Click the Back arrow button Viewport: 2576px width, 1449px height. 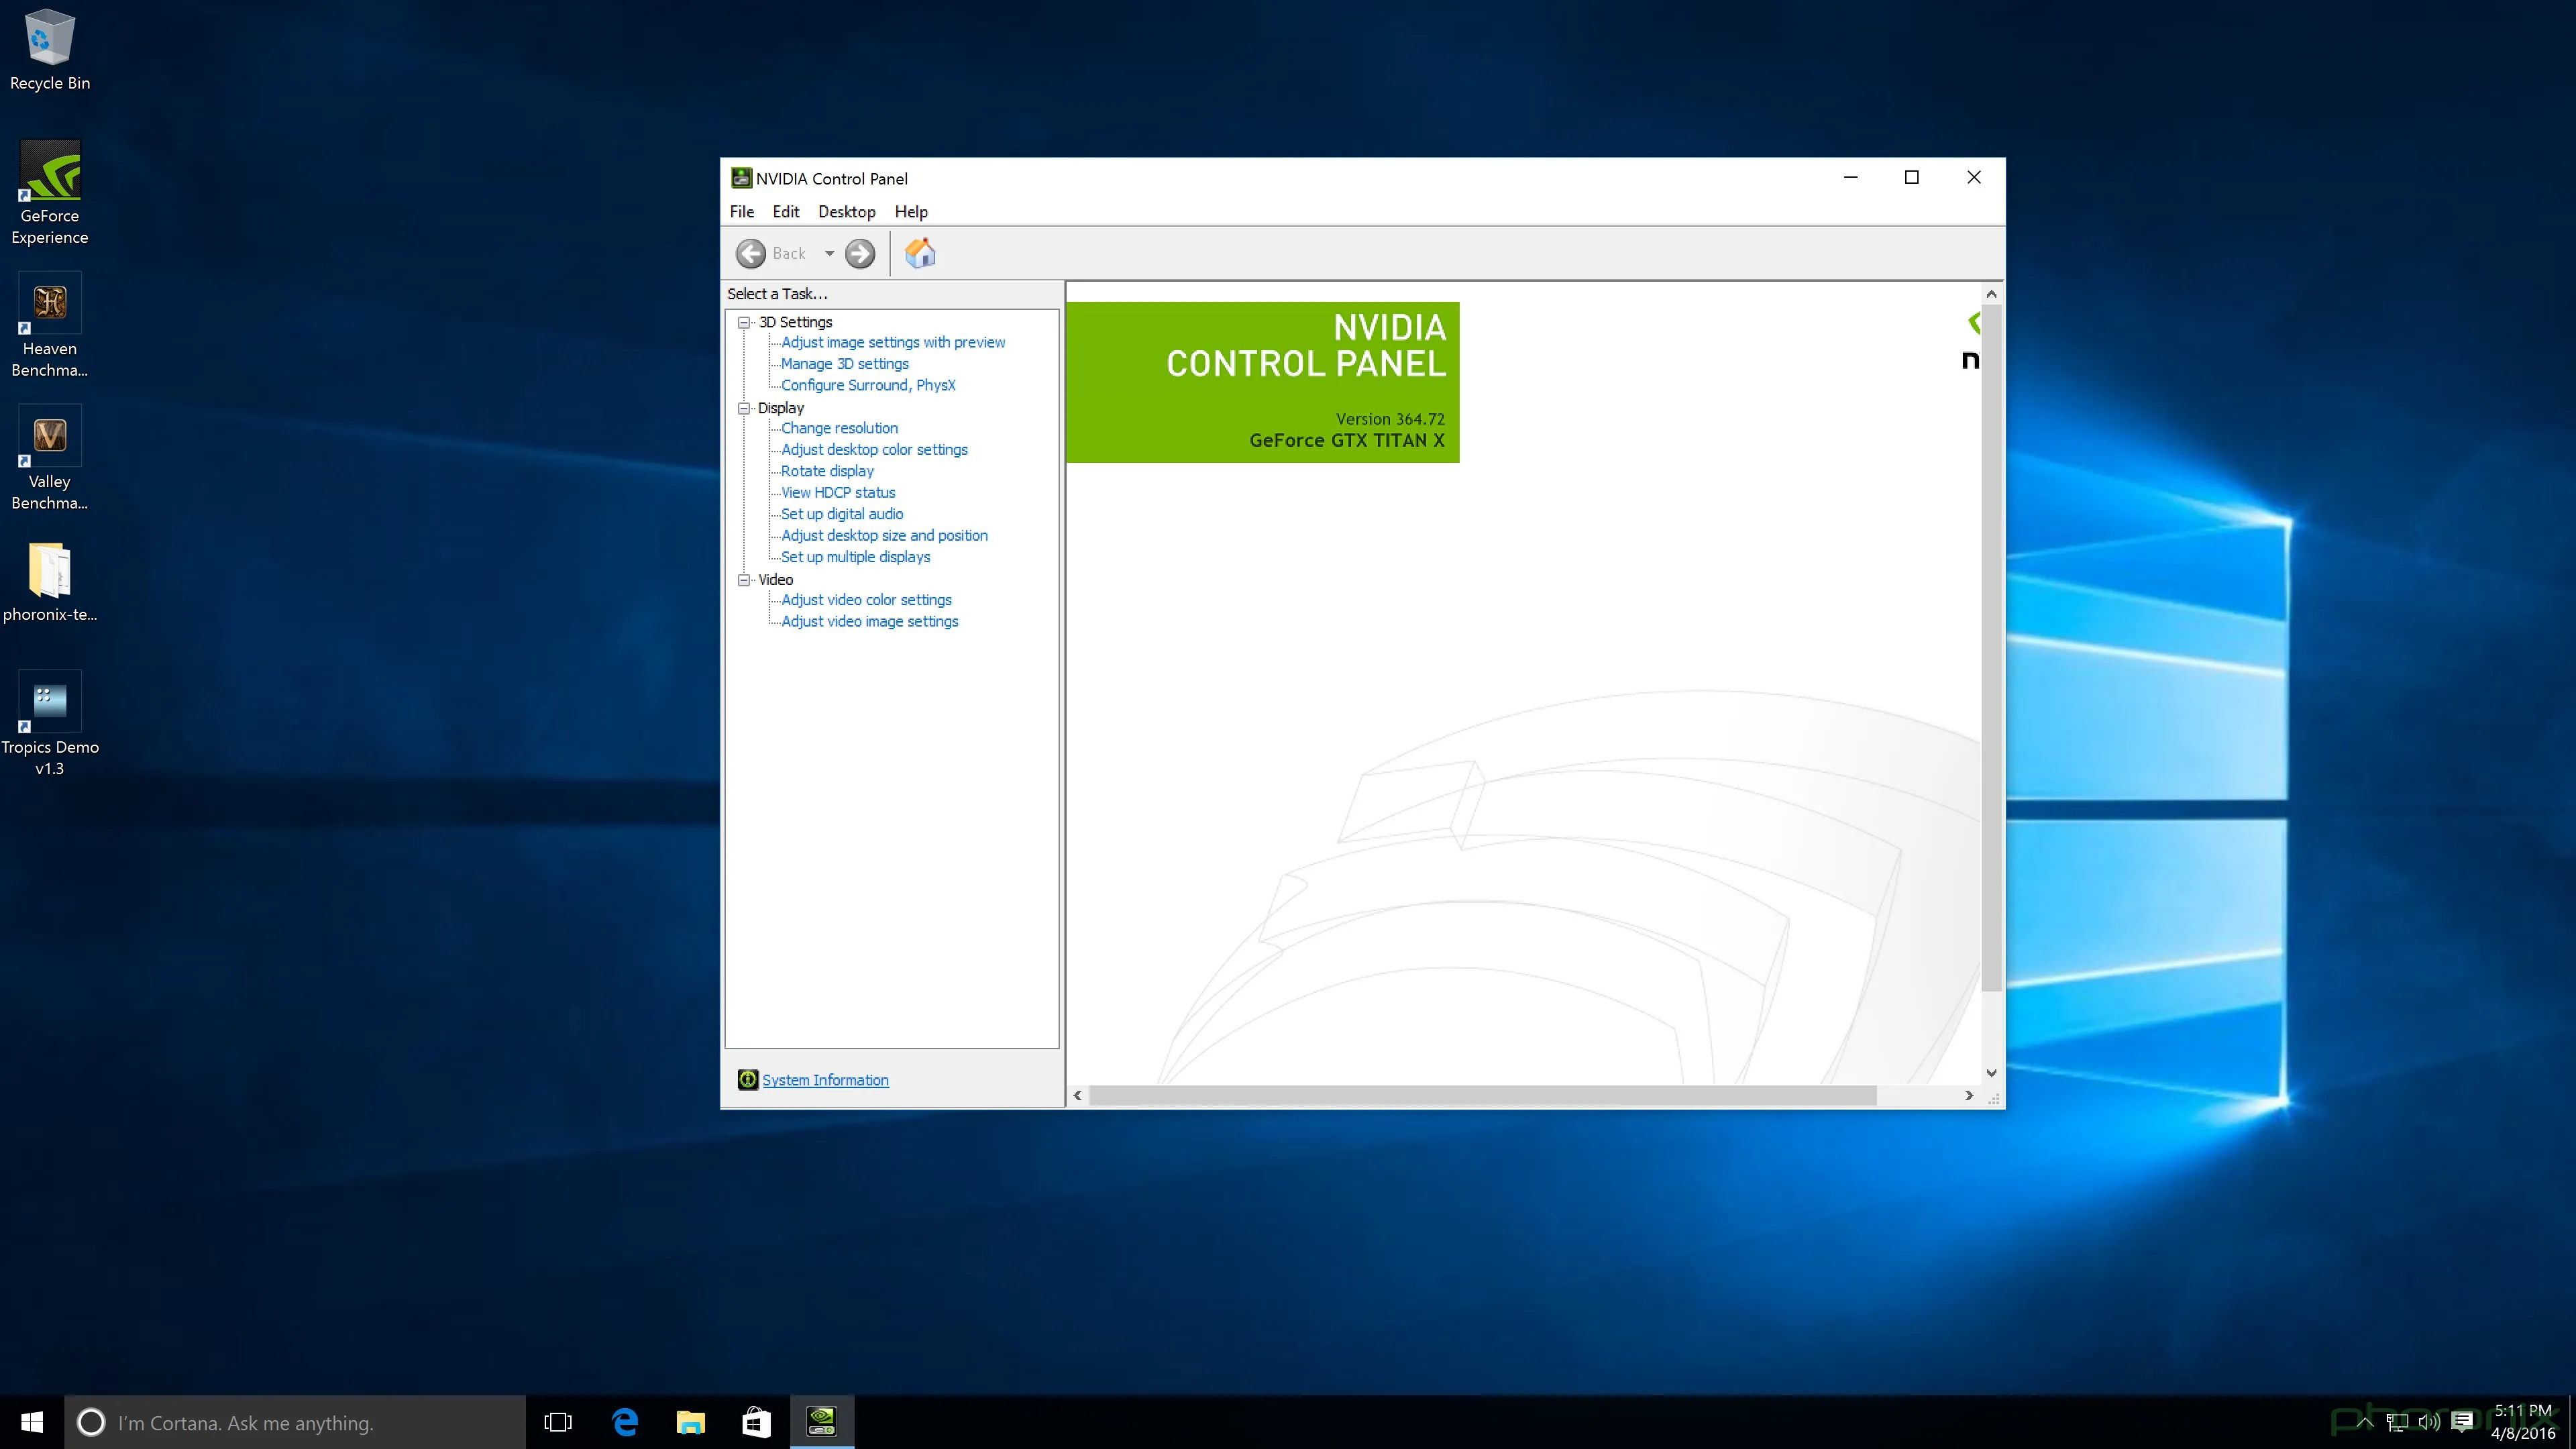751,253
